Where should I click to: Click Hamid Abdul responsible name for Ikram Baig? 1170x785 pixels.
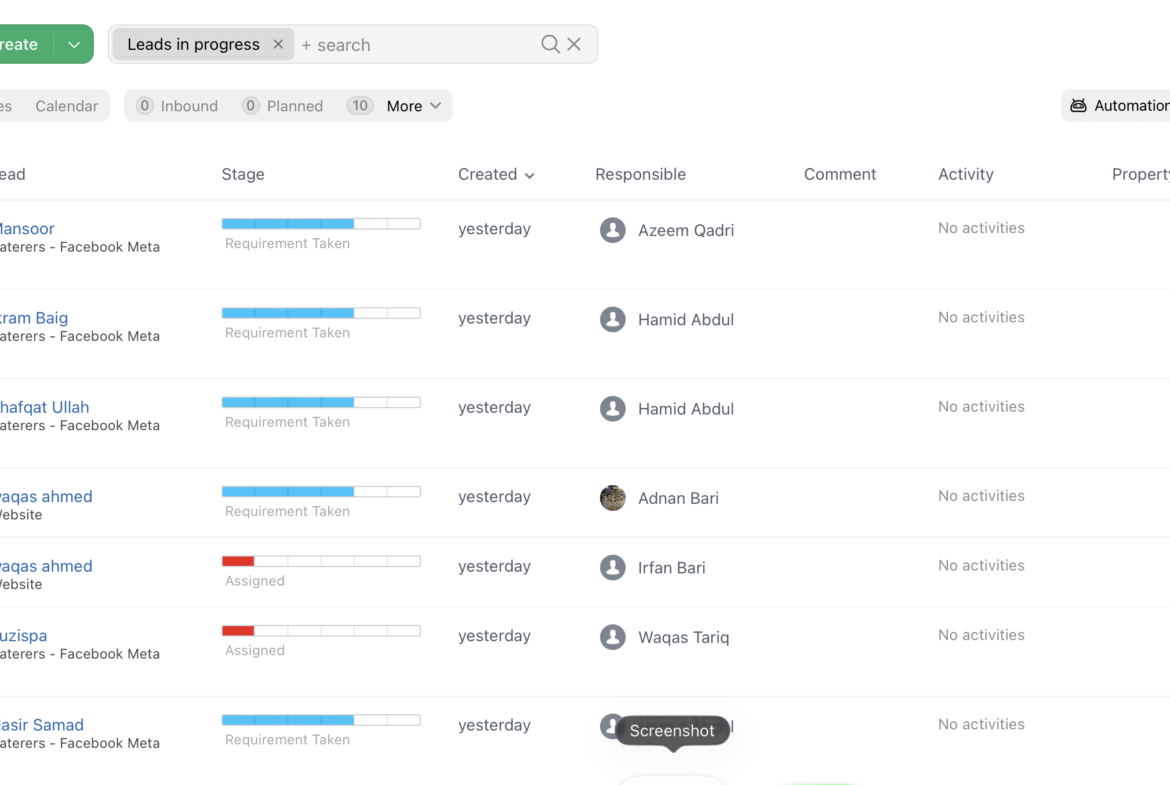point(685,320)
